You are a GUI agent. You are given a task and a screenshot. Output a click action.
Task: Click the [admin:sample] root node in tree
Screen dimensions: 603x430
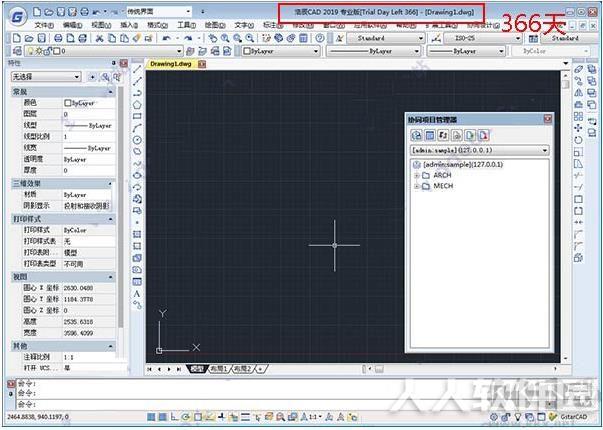point(463,164)
